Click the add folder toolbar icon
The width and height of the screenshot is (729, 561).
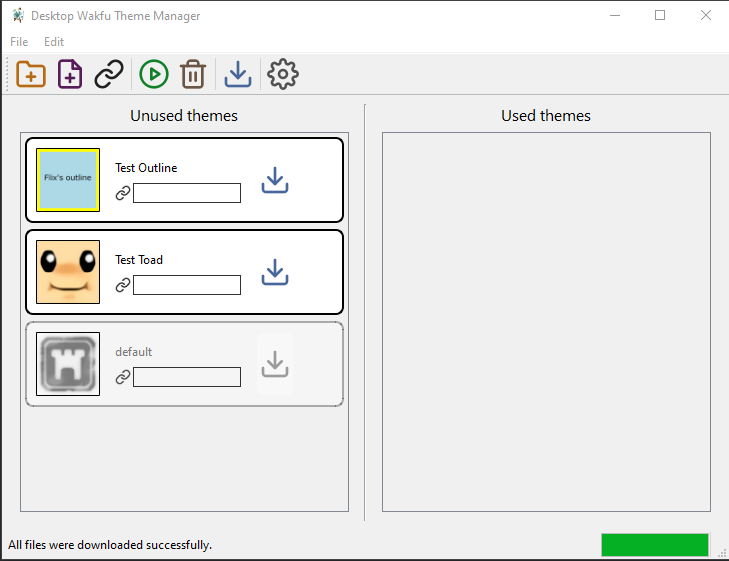pyautogui.click(x=32, y=74)
